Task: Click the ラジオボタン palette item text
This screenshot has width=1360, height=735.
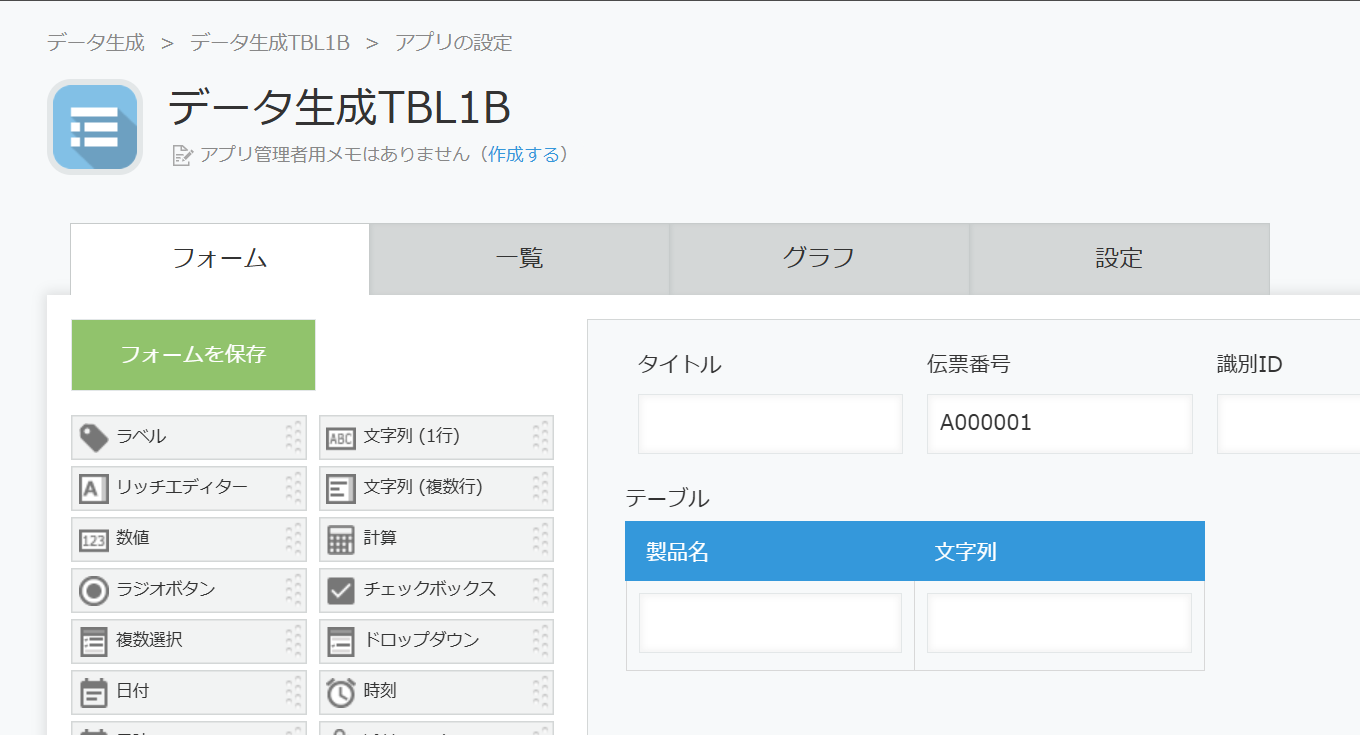Action: (x=166, y=589)
